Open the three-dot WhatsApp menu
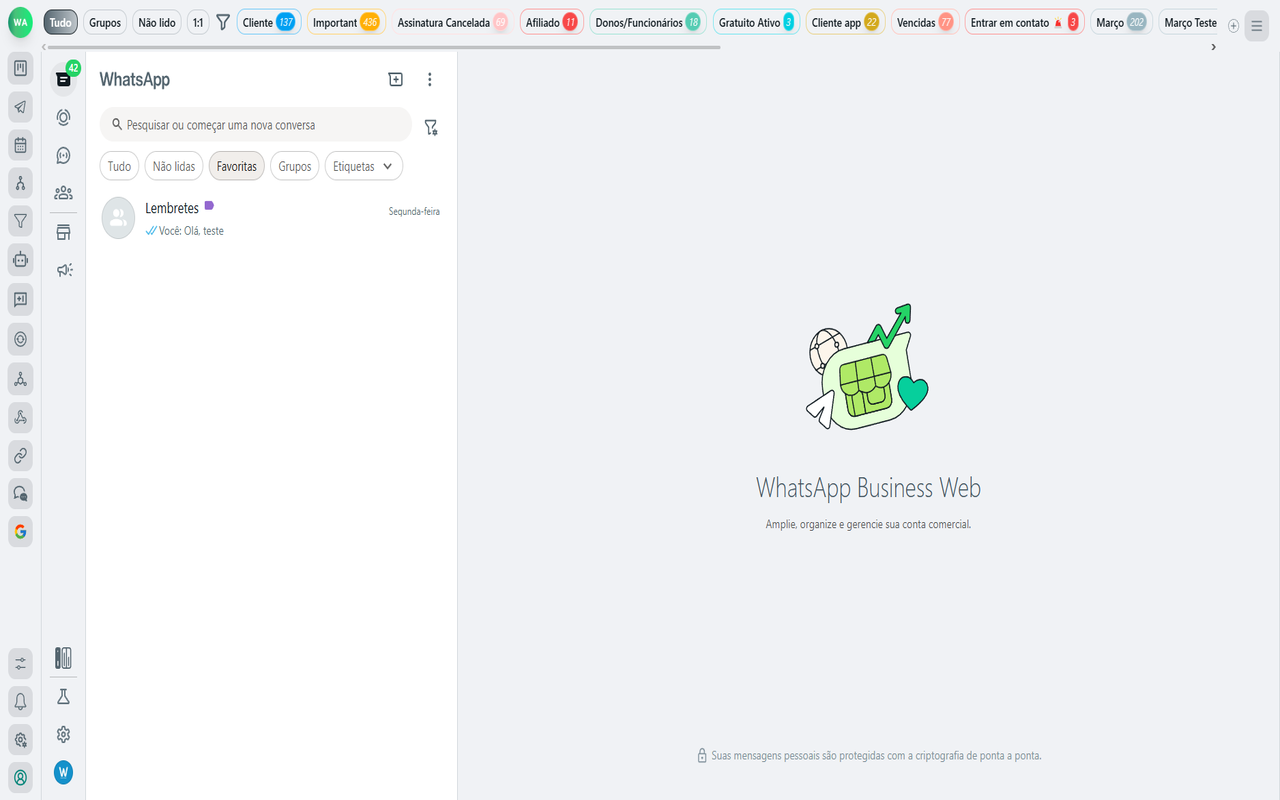 (x=430, y=80)
